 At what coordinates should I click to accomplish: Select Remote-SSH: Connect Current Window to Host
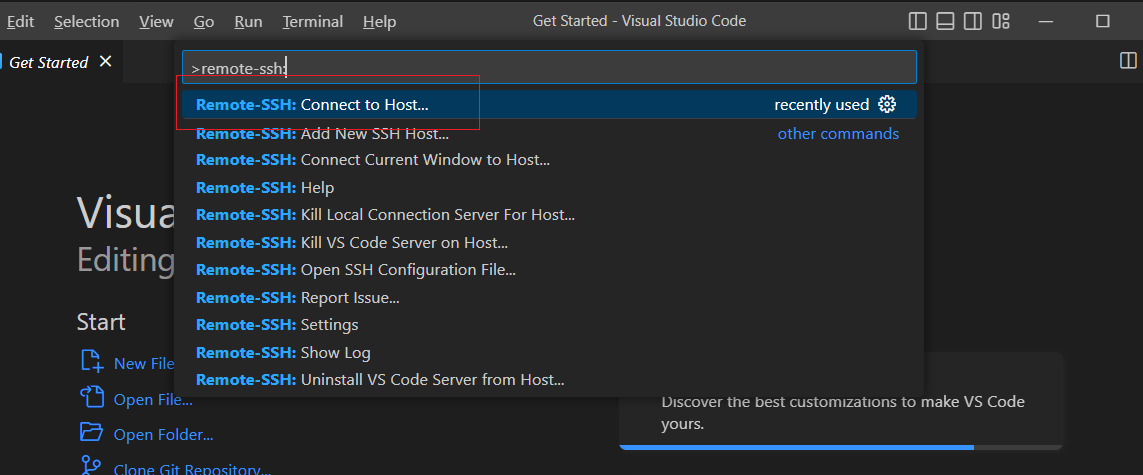click(549, 160)
